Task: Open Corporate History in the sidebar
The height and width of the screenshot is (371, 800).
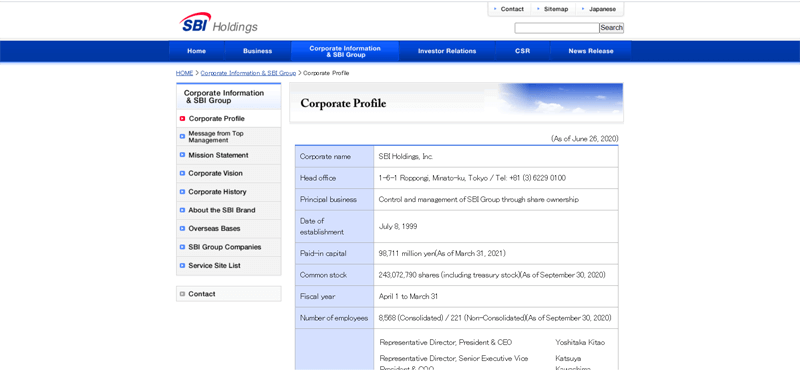Action: [229, 192]
